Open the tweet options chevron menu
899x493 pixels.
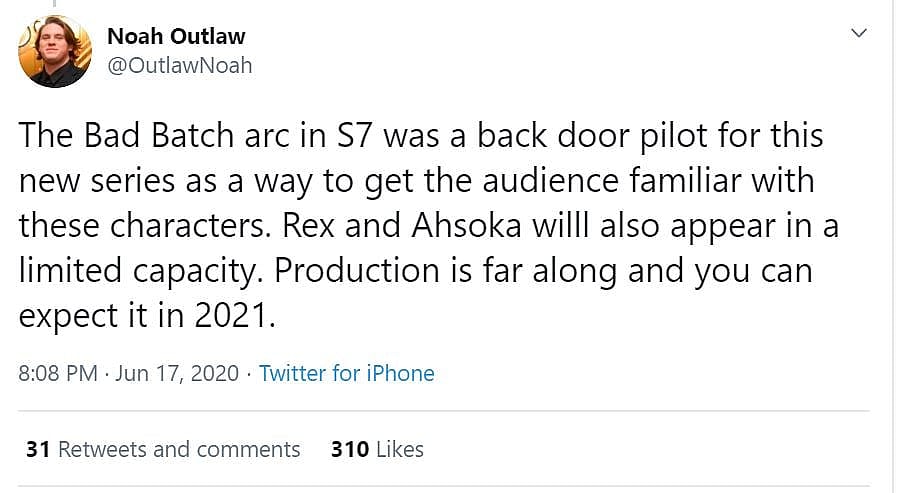(x=858, y=34)
